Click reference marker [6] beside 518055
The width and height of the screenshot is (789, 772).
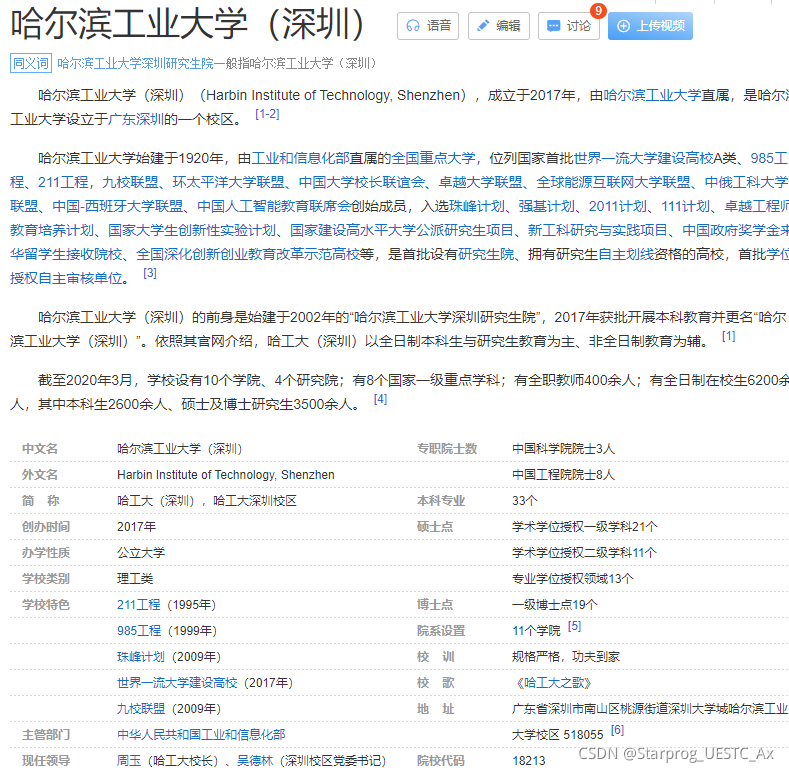(x=617, y=730)
